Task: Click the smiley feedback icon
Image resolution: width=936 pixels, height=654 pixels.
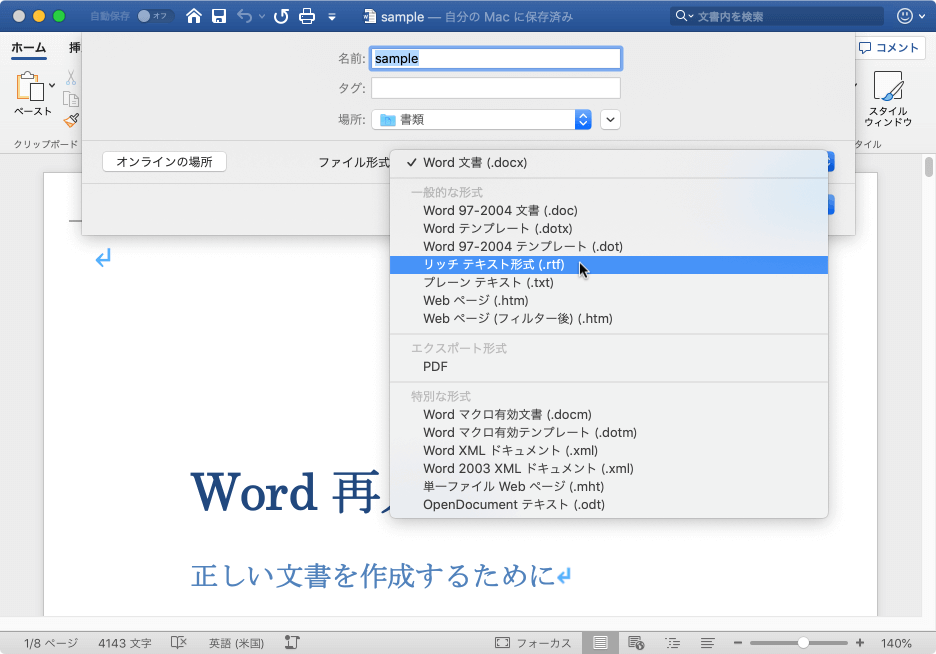Action: click(905, 16)
